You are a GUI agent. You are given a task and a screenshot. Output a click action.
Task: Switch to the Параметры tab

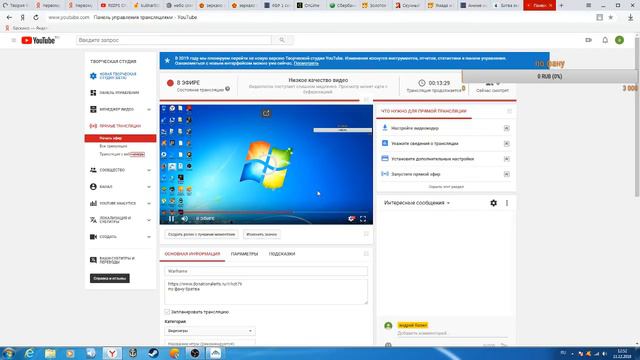244,254
